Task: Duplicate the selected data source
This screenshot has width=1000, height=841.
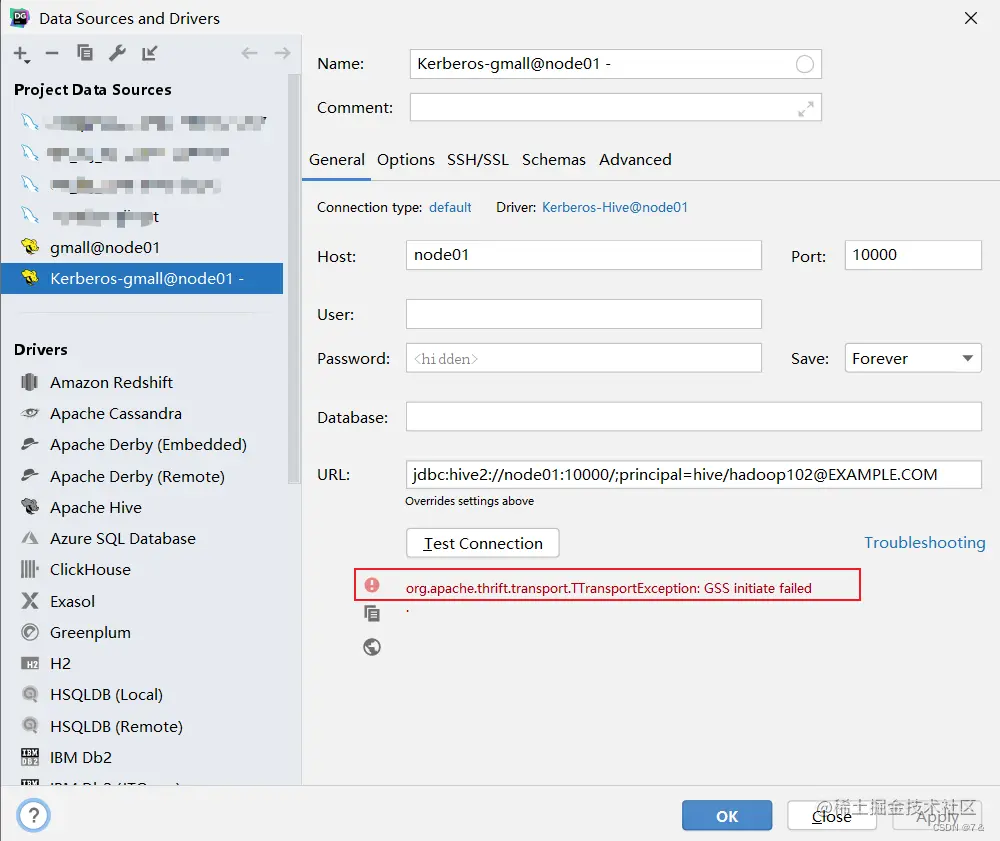Action: click(x=85, y=53)
